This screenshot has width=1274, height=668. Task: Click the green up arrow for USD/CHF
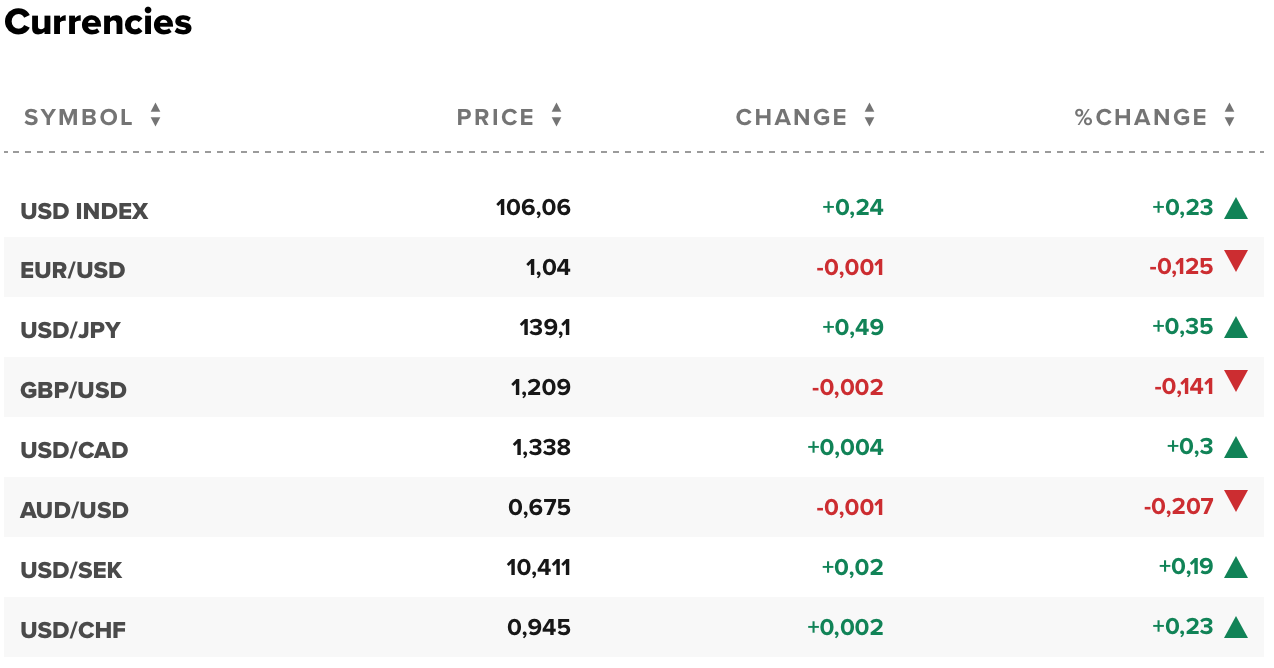1236,628
